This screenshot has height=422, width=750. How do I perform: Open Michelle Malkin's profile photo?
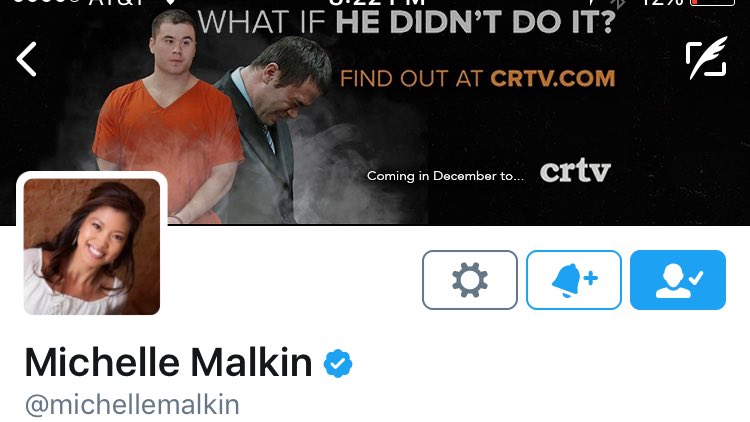[x=92, y=246]
